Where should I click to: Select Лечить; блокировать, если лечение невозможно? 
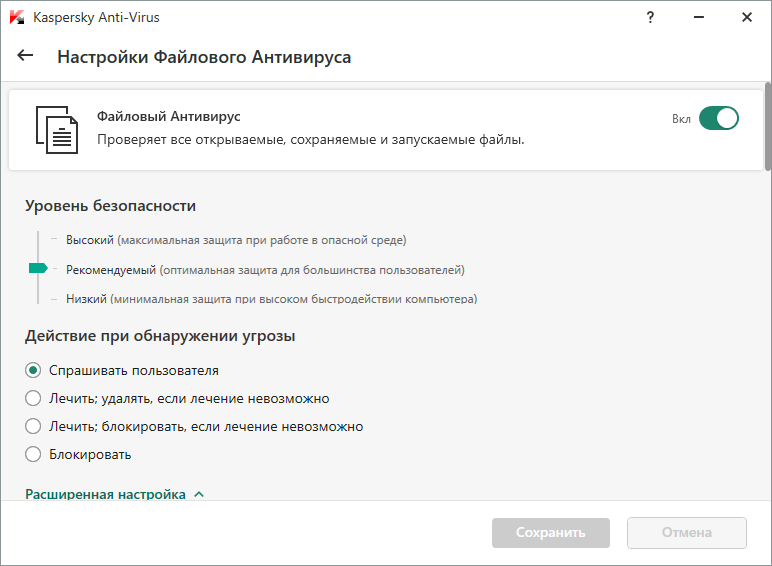(x=33, y=426)
